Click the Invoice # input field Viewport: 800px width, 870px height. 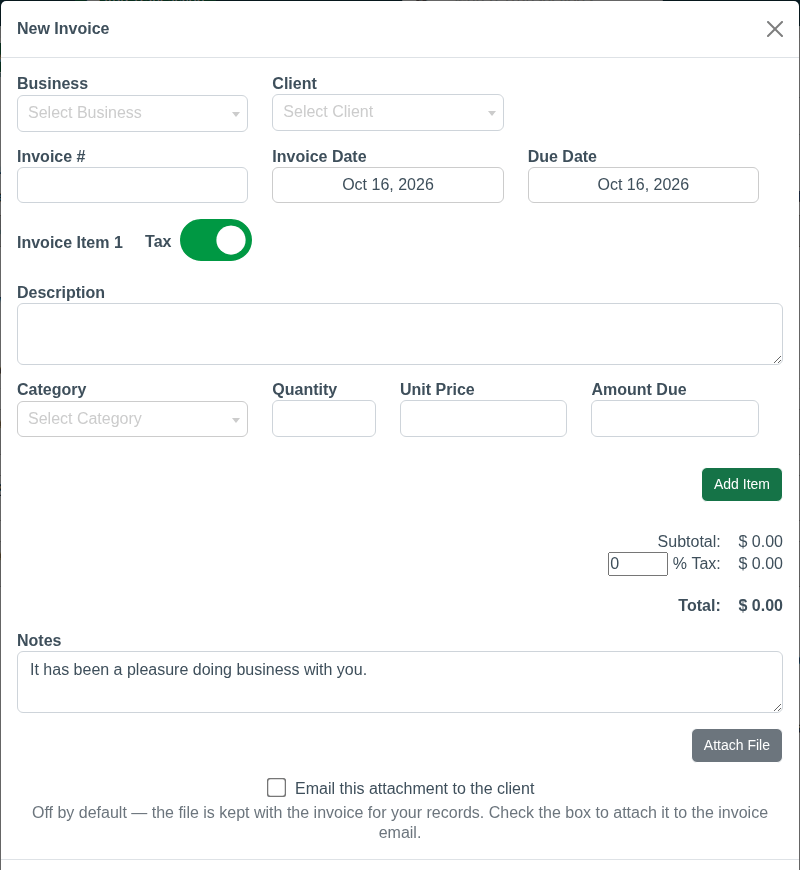pos(132,185)
